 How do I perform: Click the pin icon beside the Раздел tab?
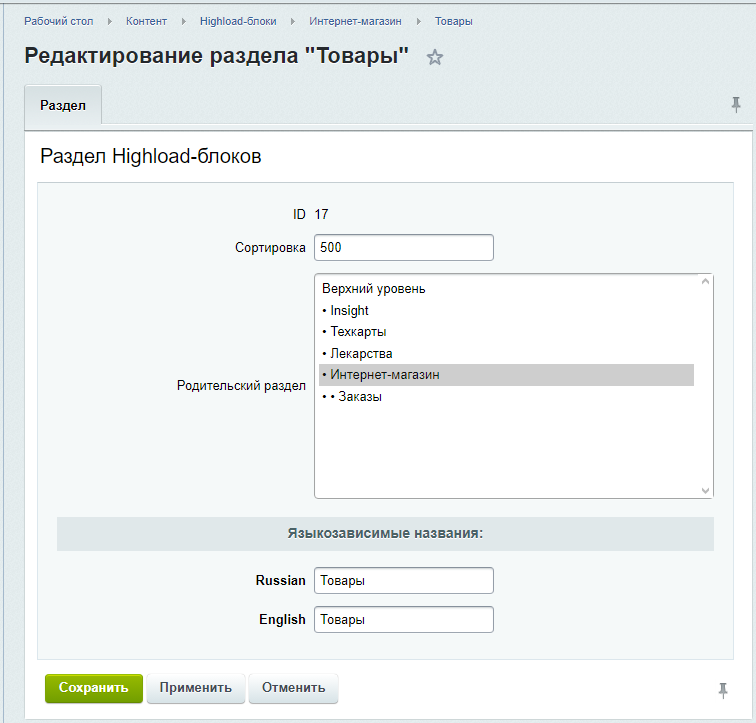pyautogui.click(x=736, y=105)
